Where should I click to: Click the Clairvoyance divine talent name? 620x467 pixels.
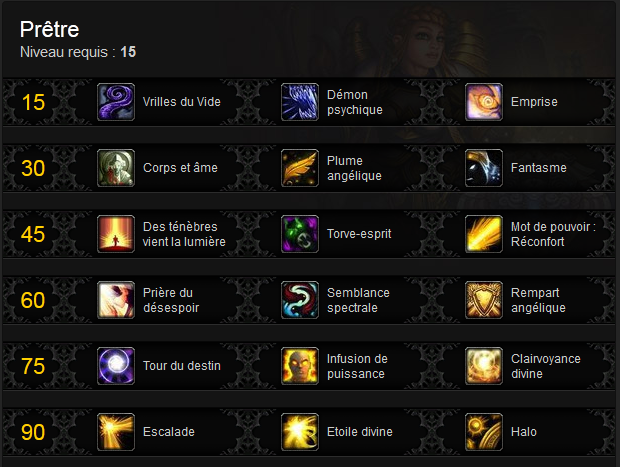click(x=546, y=366)
